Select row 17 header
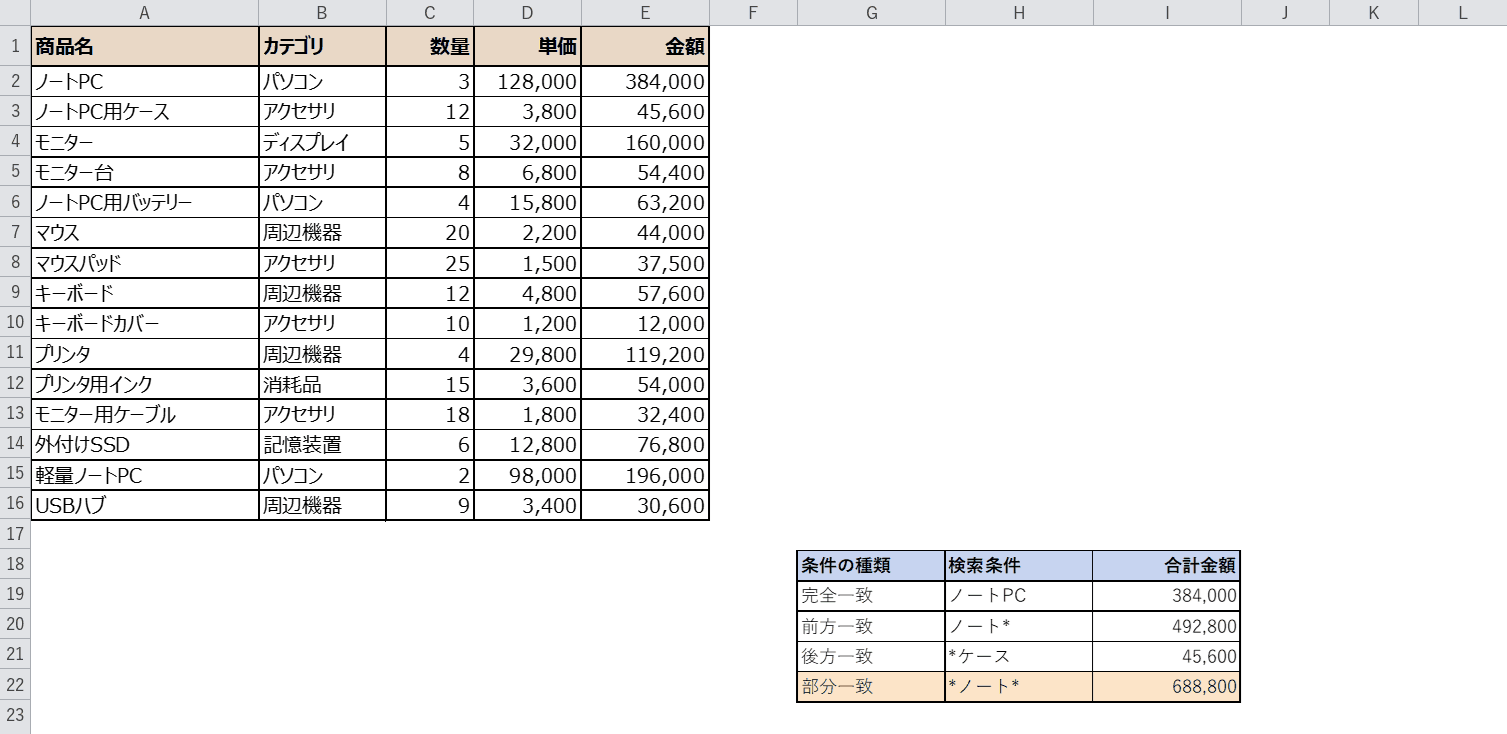Image resolution: width=1507 pixels, height=734 pixels. click(15, 535)
